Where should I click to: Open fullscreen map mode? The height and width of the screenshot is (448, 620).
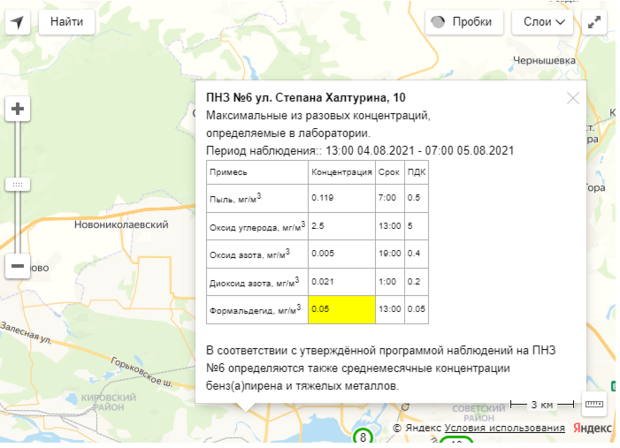[x=597, y=21]
